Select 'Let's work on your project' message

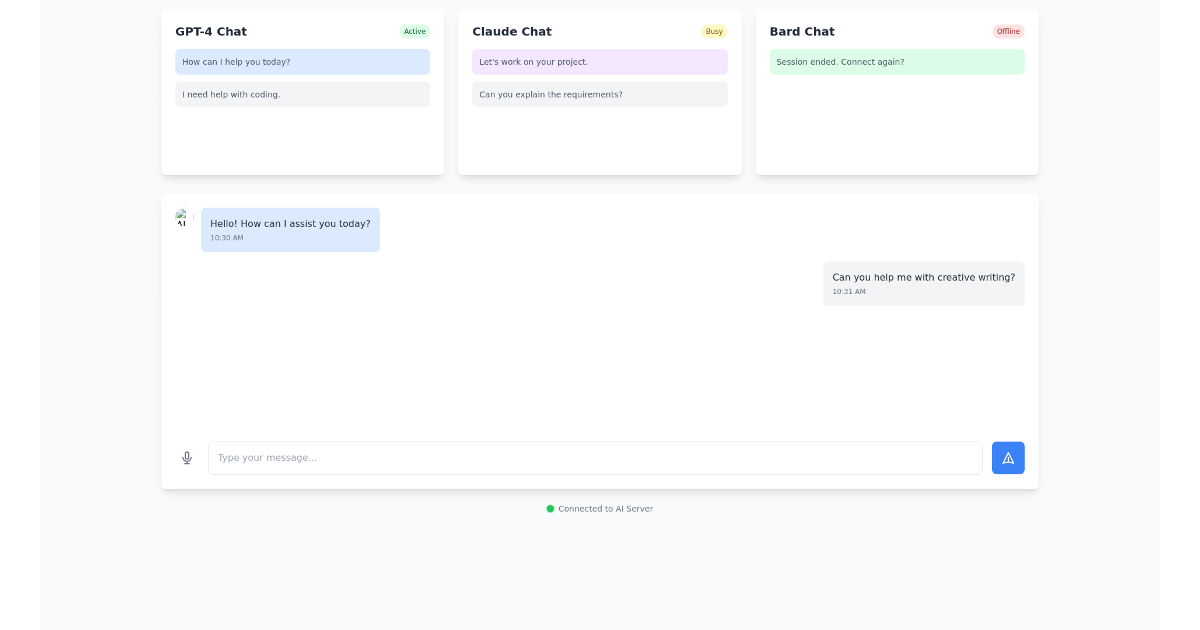click(599, 62)
